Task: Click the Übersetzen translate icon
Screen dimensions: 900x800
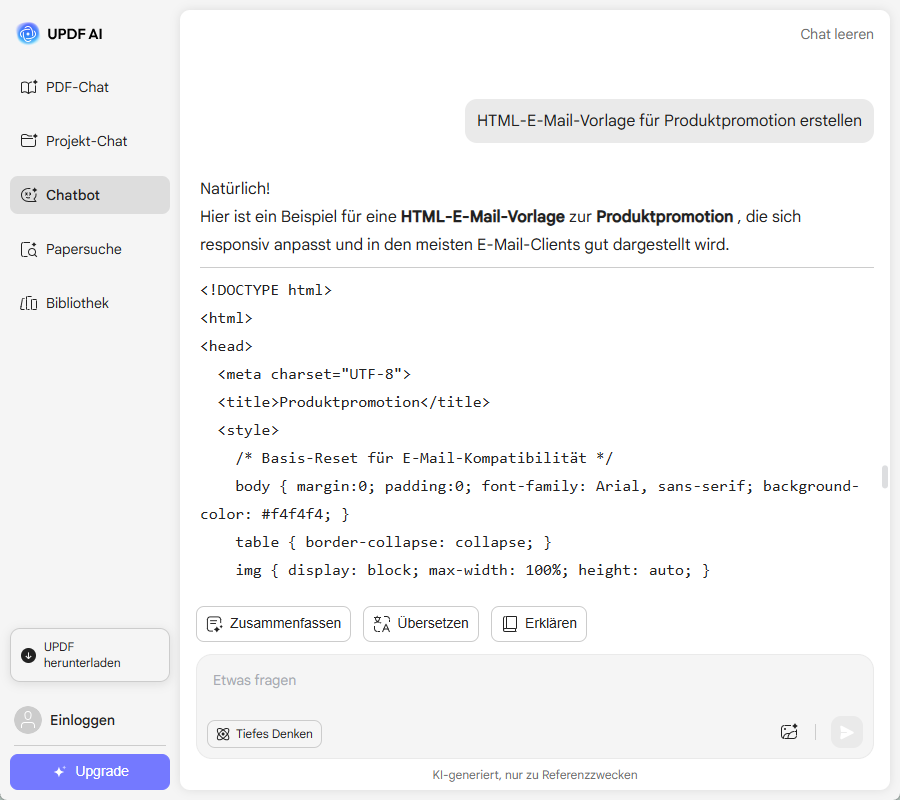Action: (x=382, y=624)
